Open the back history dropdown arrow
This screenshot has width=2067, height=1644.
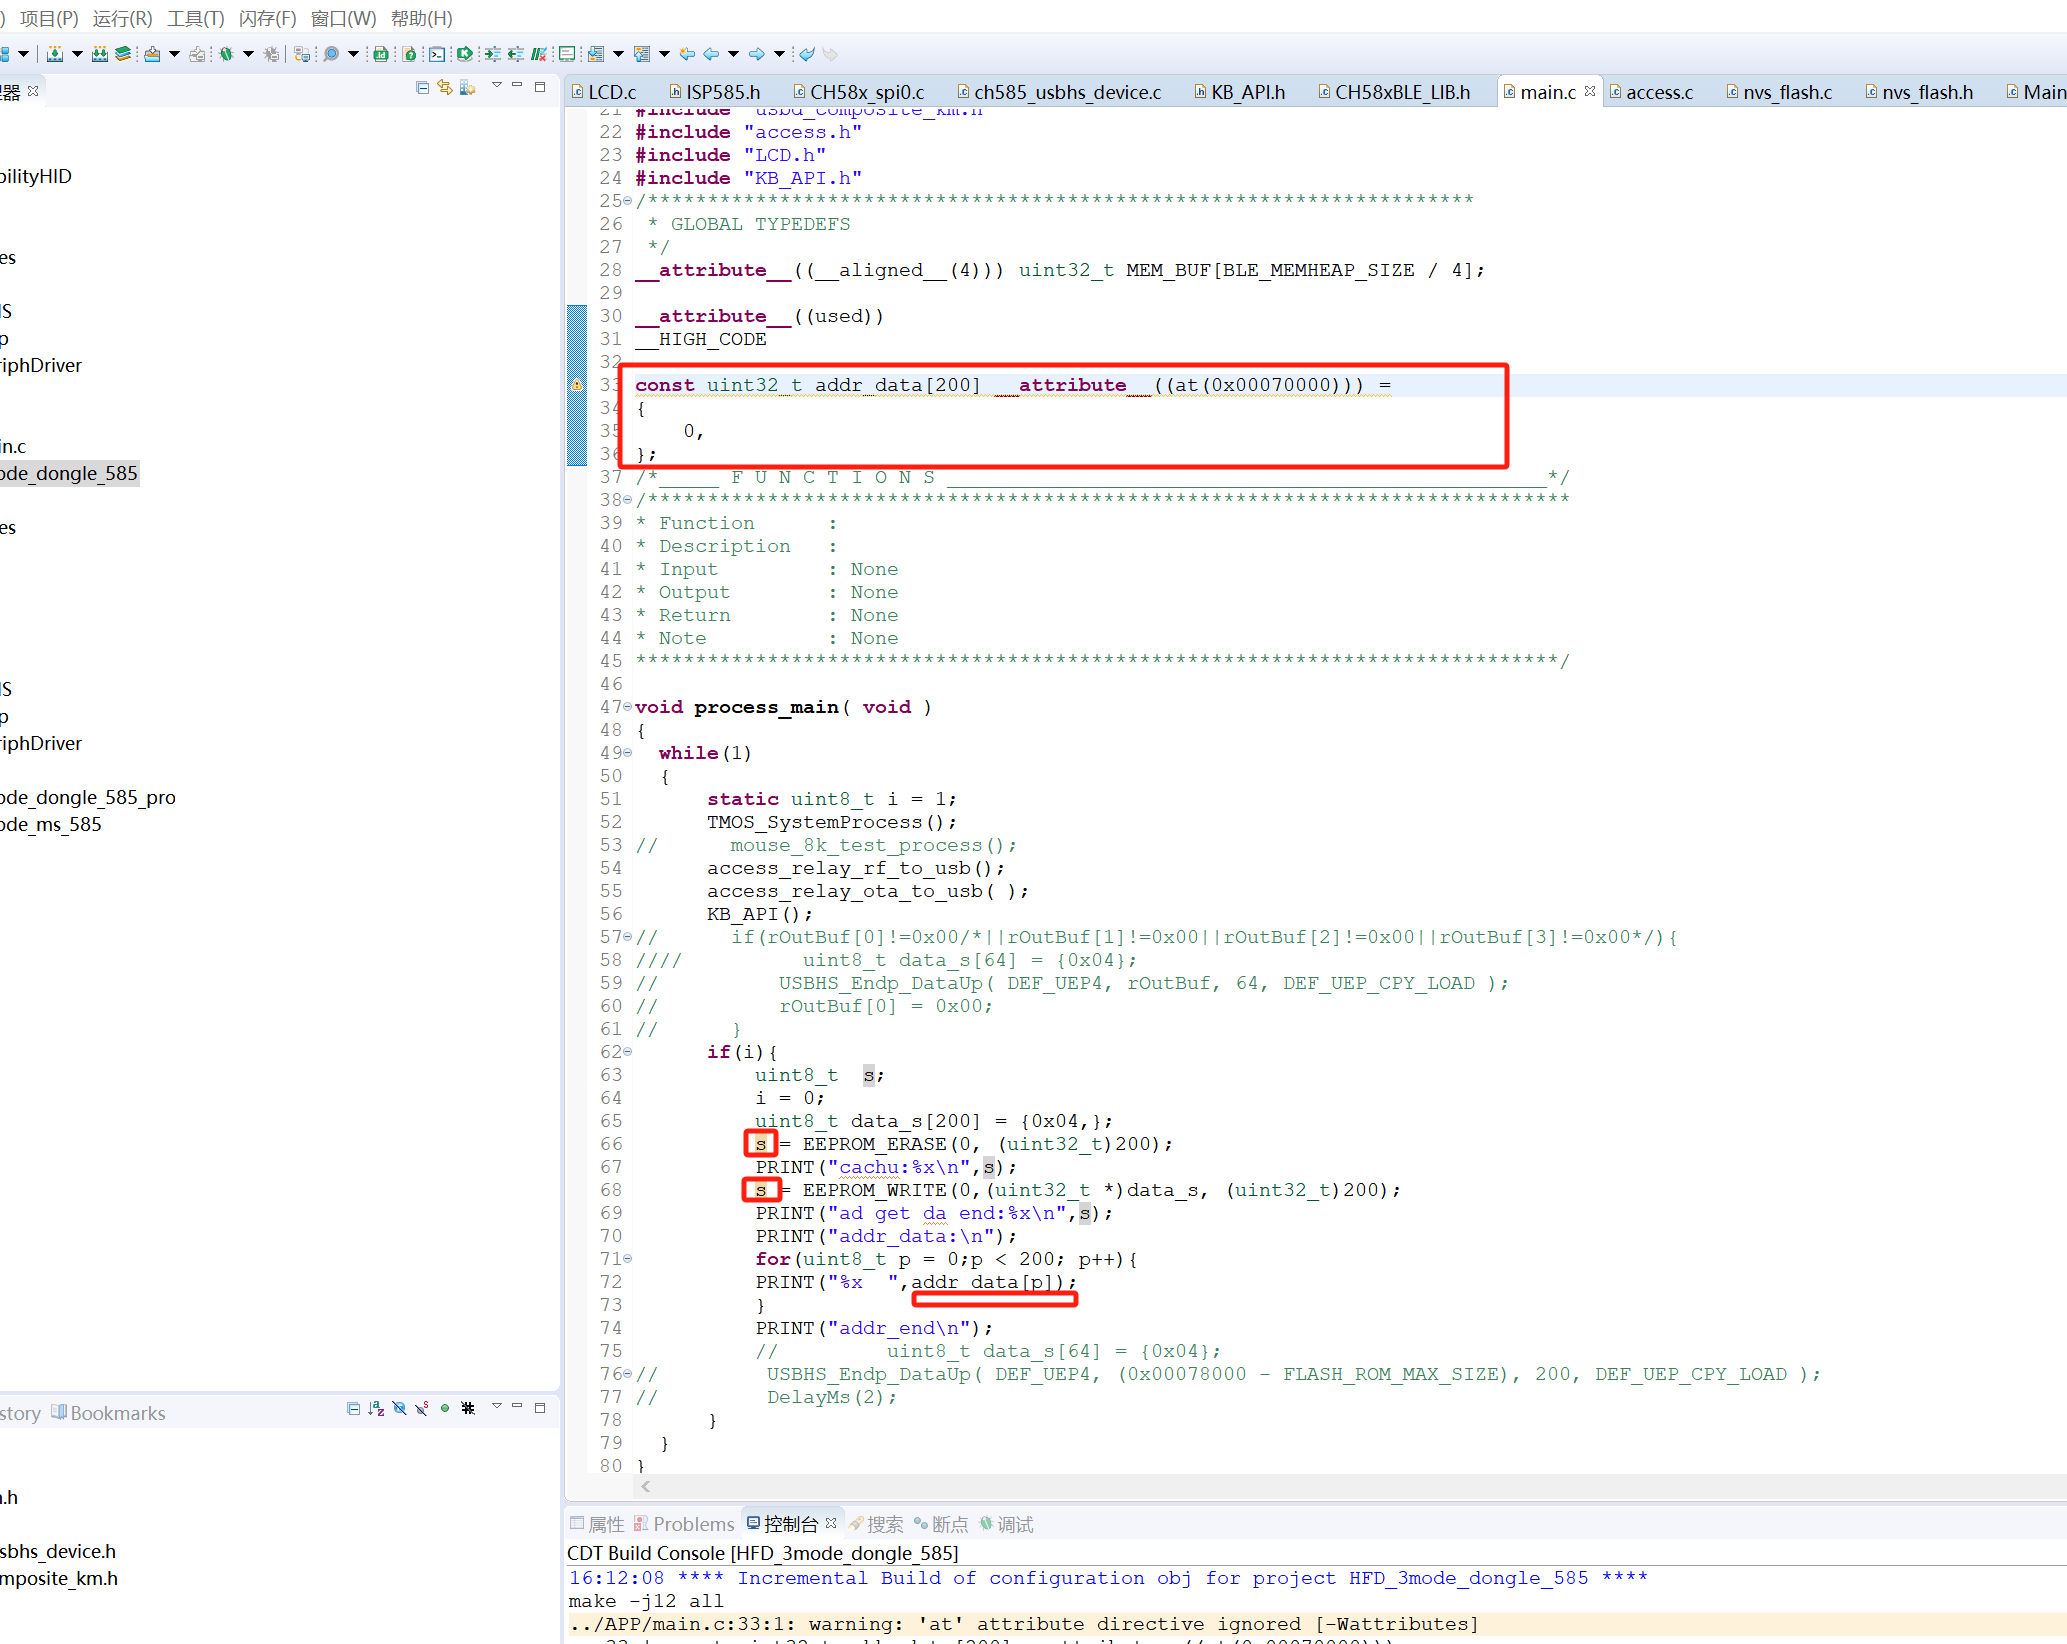pos(733,54)
